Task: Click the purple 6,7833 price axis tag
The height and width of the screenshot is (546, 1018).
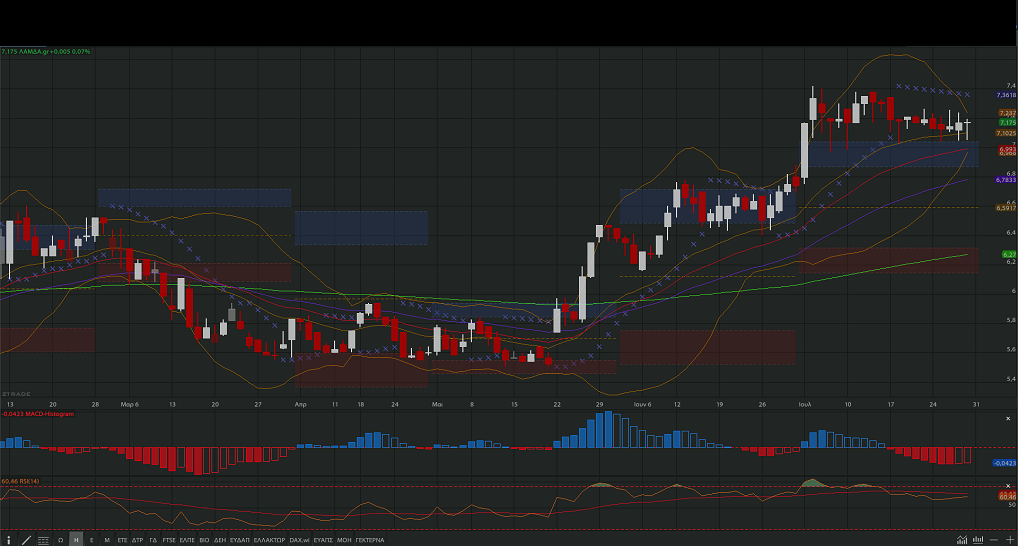Action: [x=1006, y=180]
